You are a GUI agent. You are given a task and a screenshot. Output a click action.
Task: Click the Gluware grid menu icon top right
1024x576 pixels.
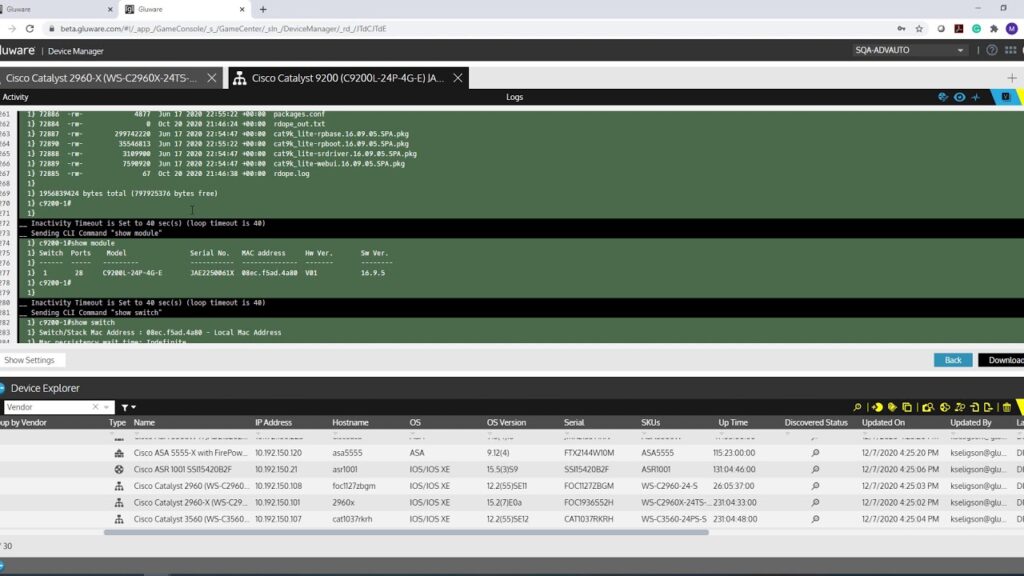[1012, 49]
